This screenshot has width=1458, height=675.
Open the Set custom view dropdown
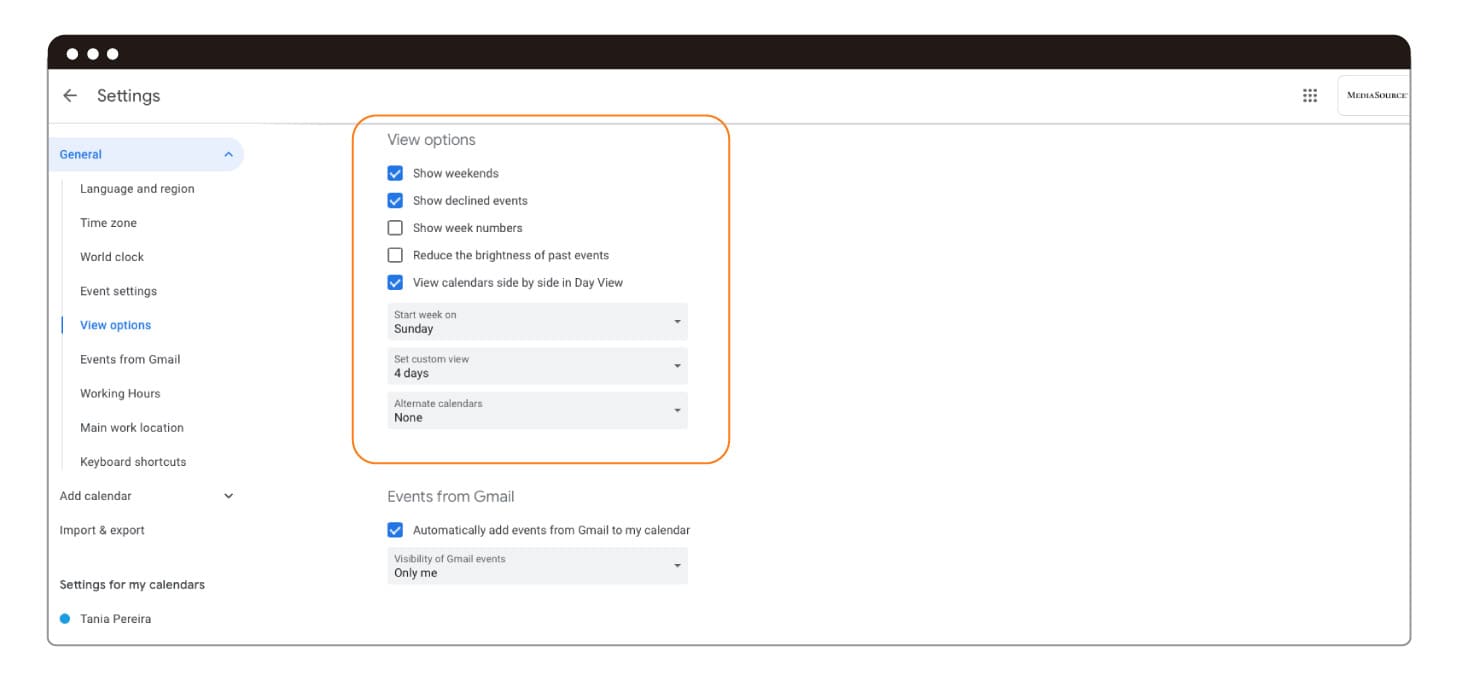coord(537,366)
